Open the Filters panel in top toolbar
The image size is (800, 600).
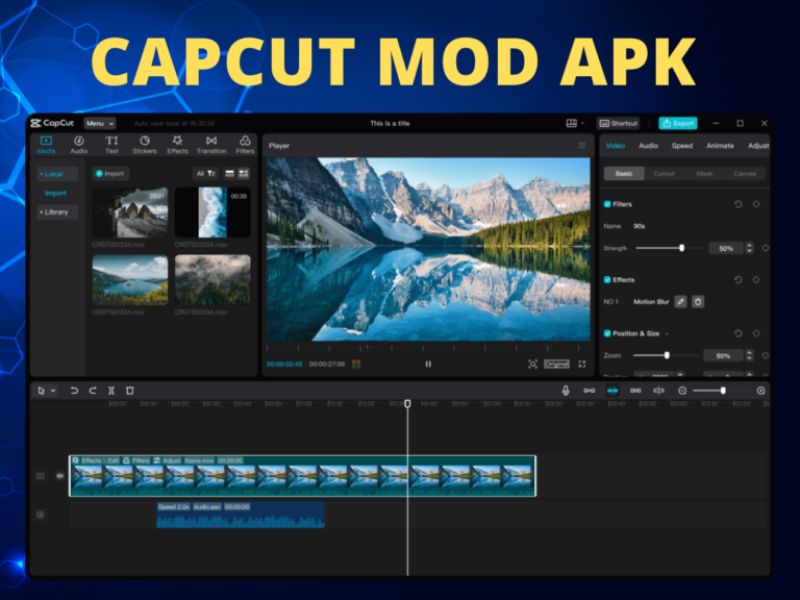(x=245, y=145)
